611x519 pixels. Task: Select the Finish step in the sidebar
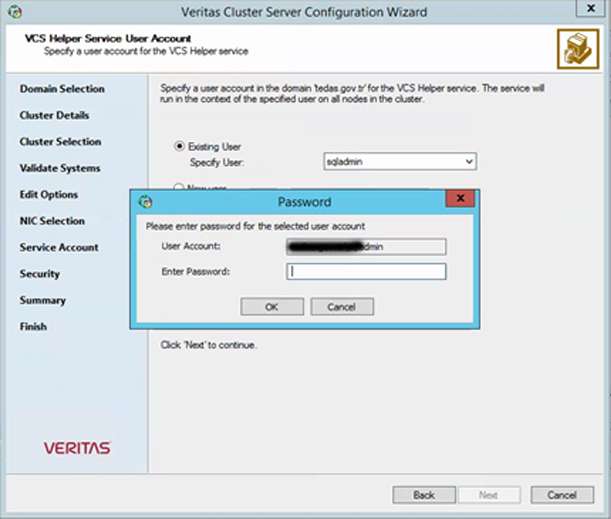[33, 327]
